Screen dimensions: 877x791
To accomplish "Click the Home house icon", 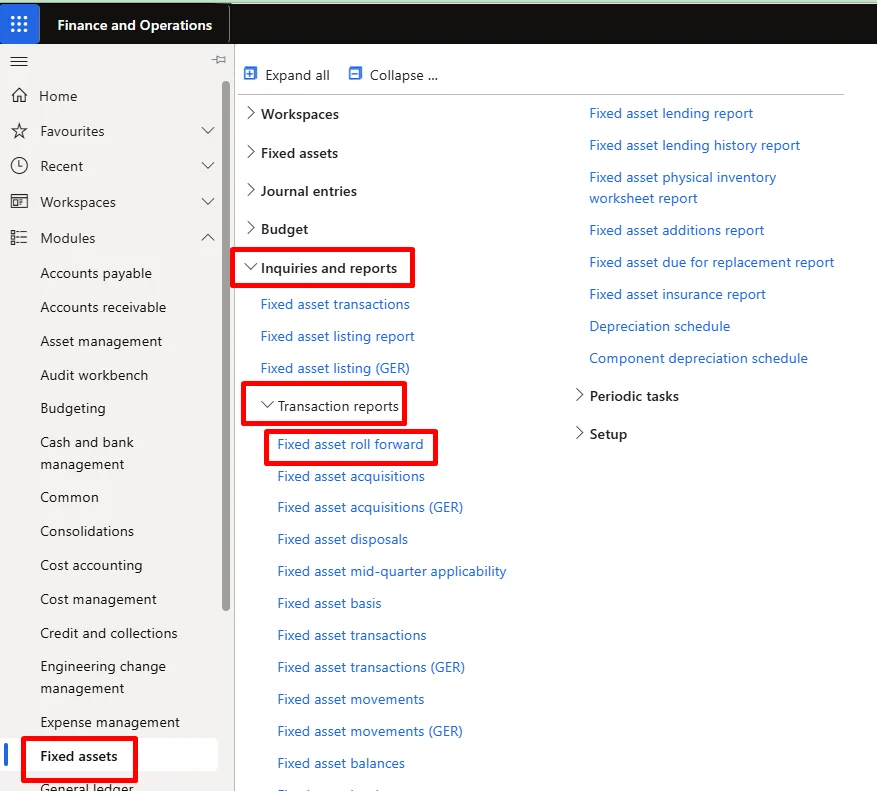I will (x=19, y=96).
